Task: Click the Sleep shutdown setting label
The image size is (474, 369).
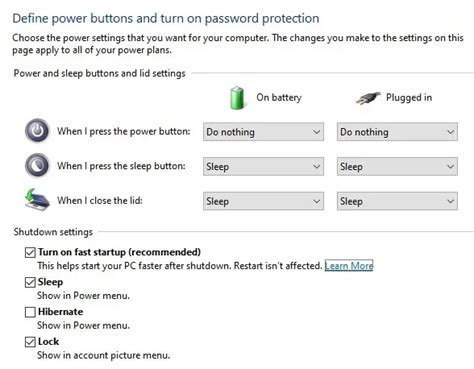Action: pos(50,282)
